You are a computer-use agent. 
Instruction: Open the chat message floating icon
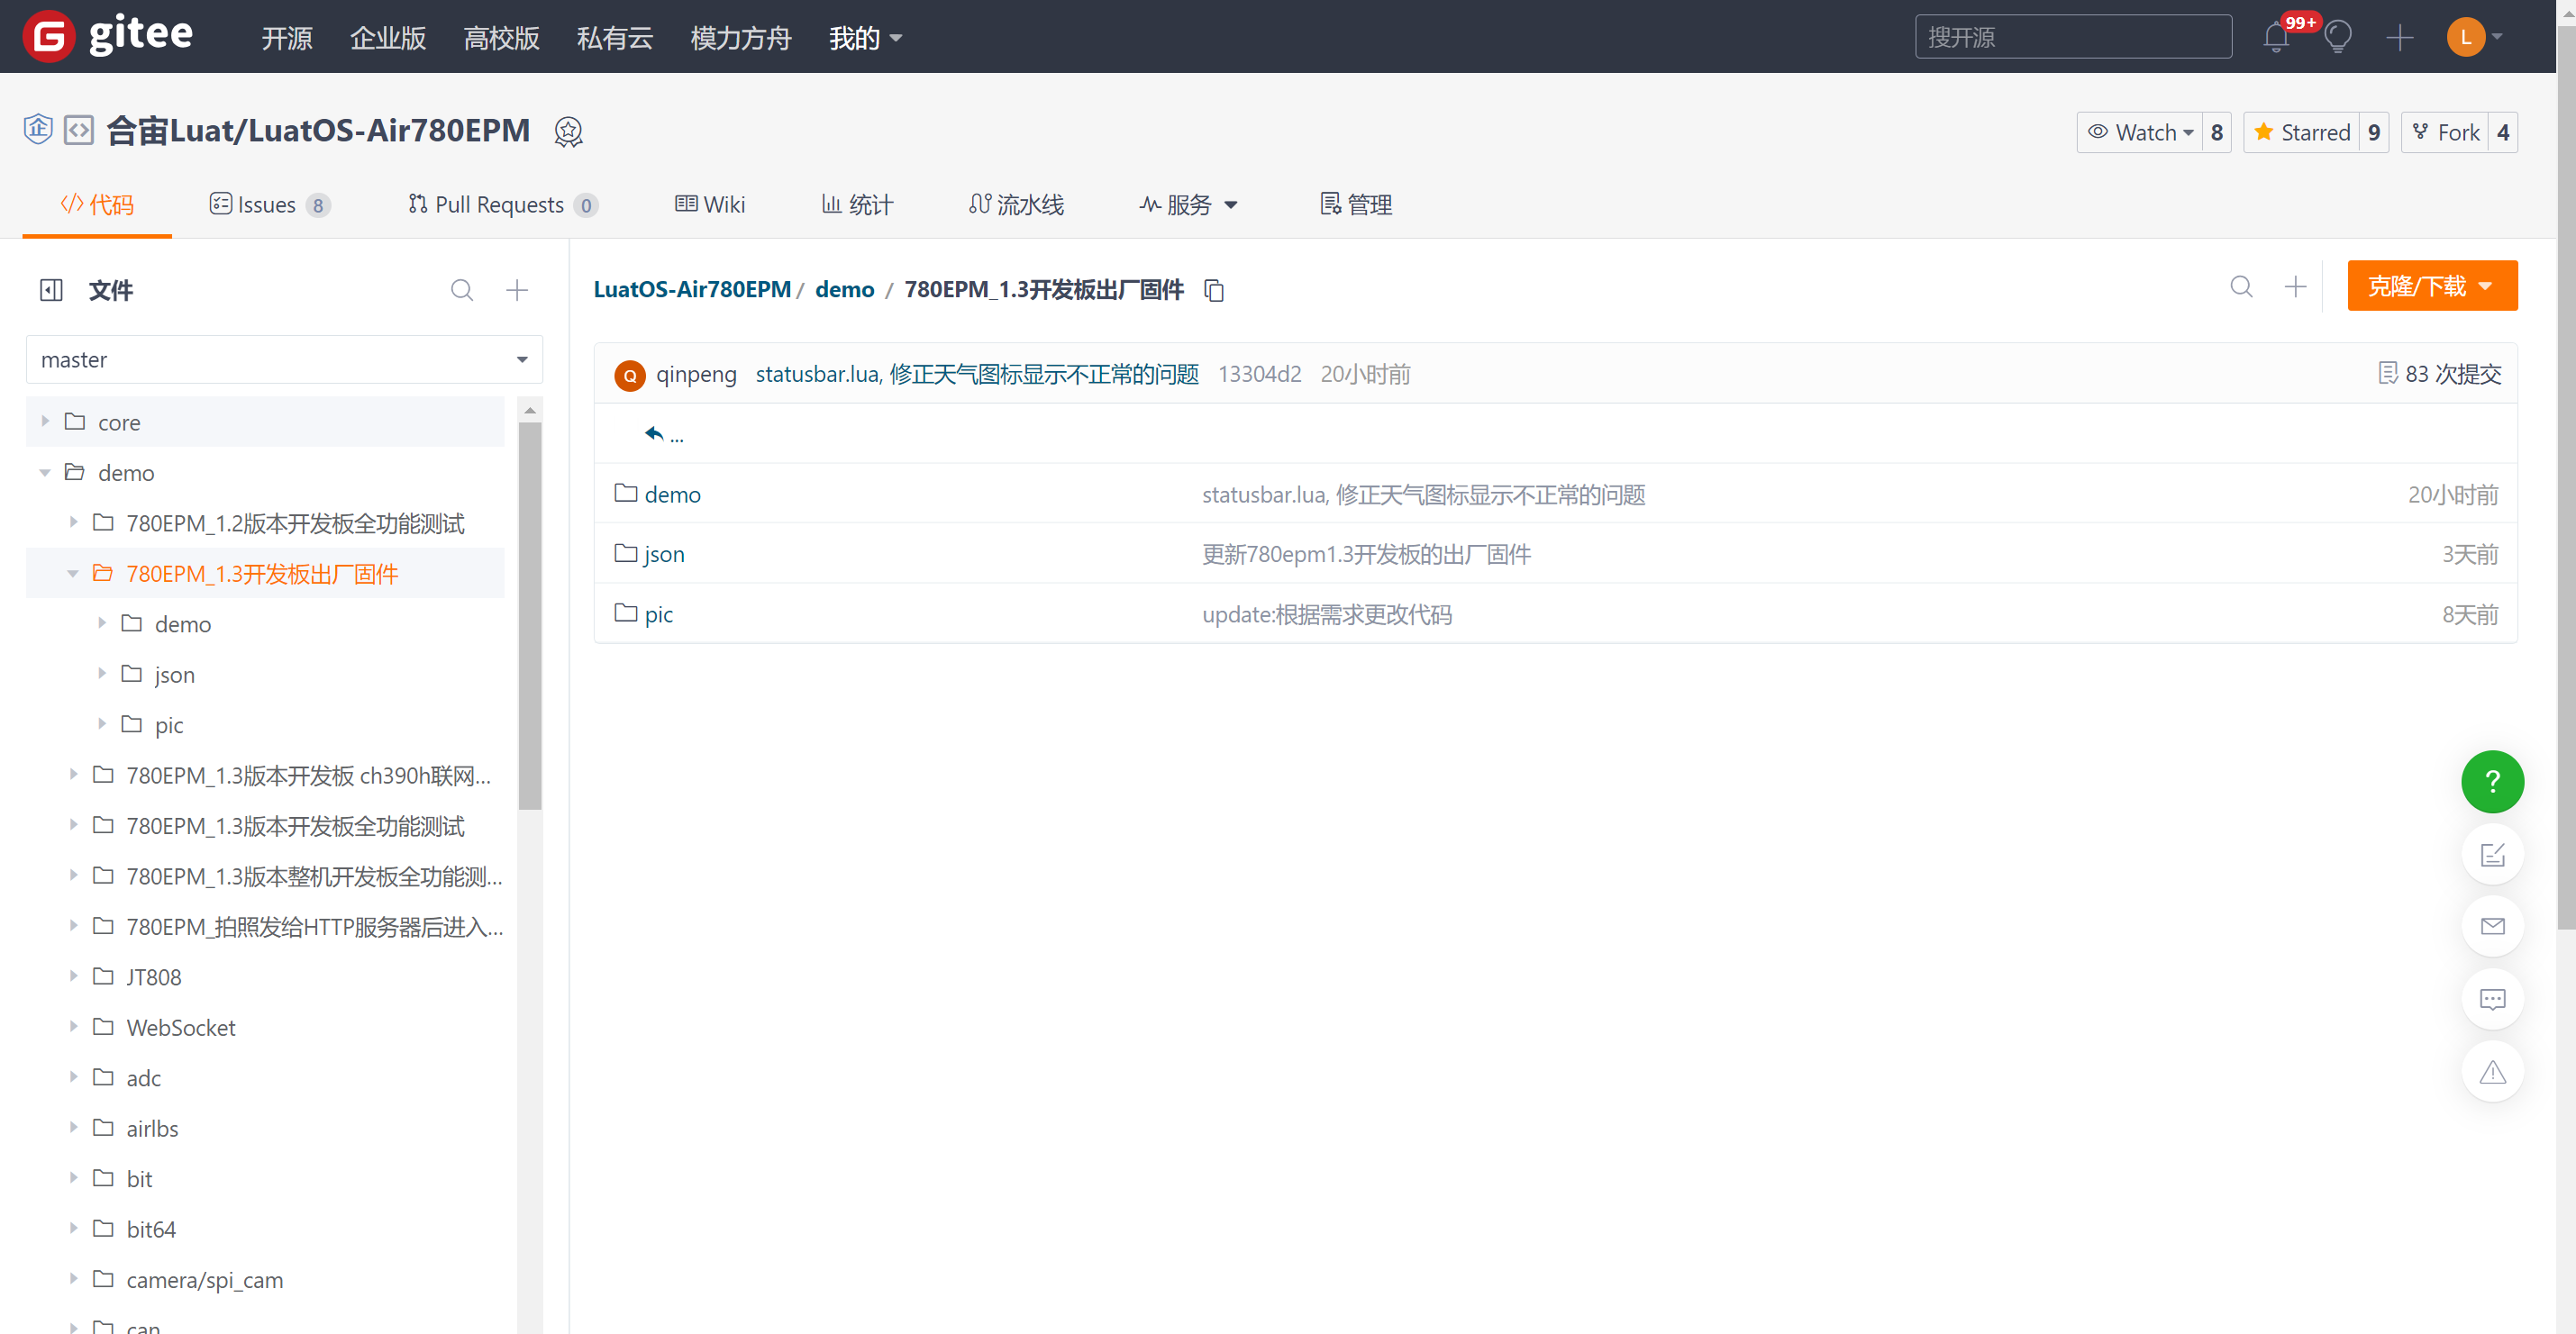[x=2492, y=999]
